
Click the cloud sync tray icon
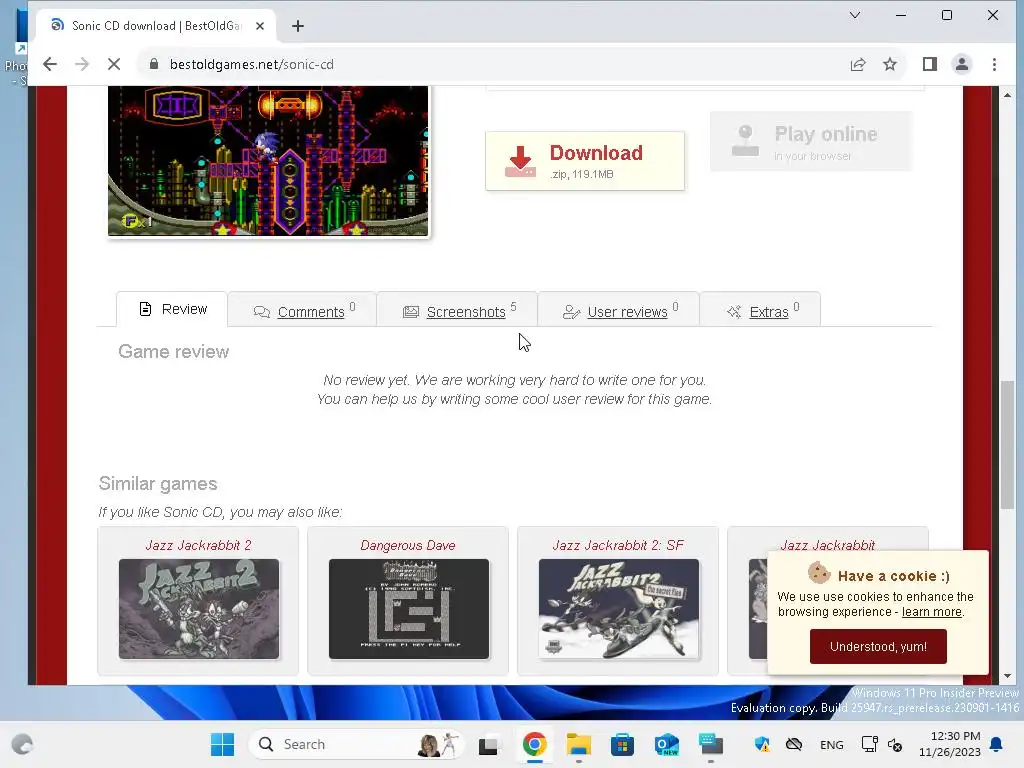793,744
